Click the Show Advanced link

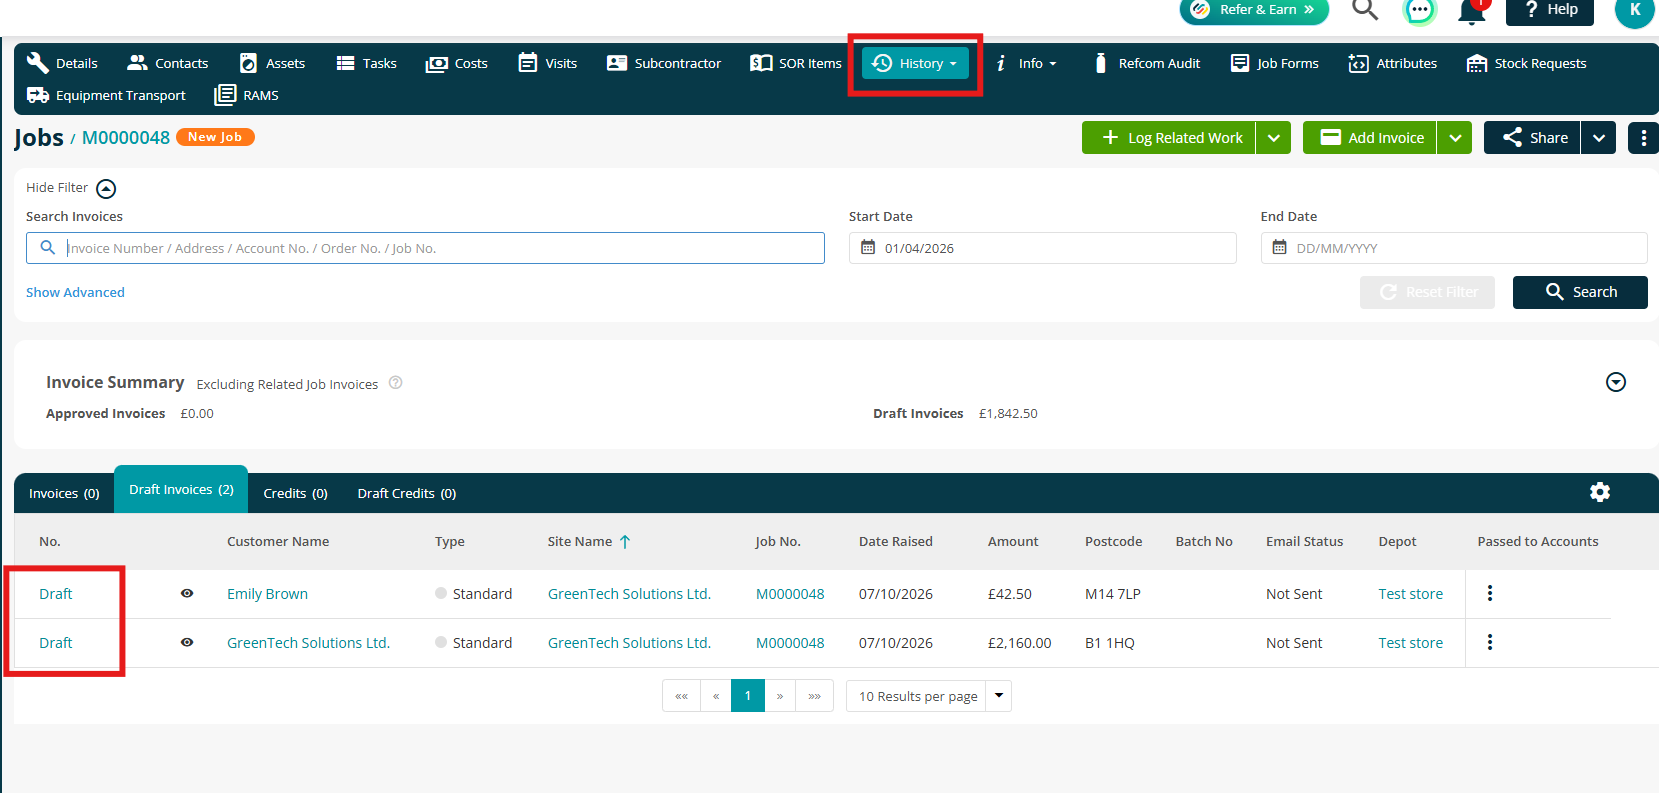(75, 292)
